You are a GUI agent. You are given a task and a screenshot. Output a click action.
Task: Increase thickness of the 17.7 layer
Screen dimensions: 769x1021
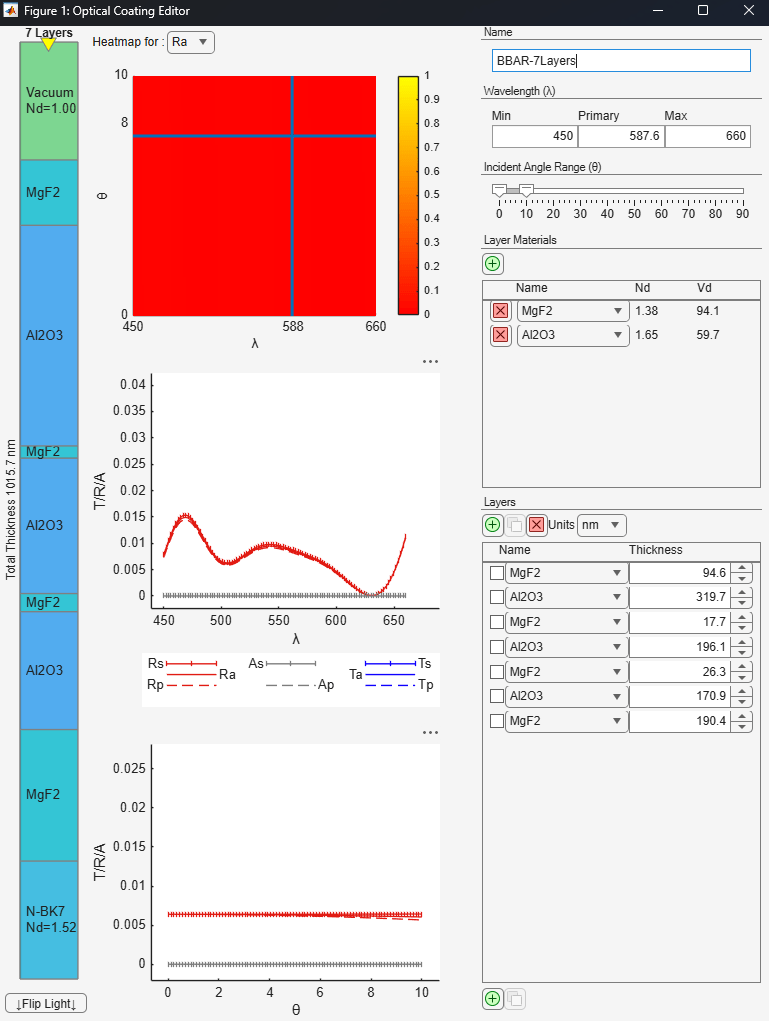pyautogui.click(x=742, y=617)
